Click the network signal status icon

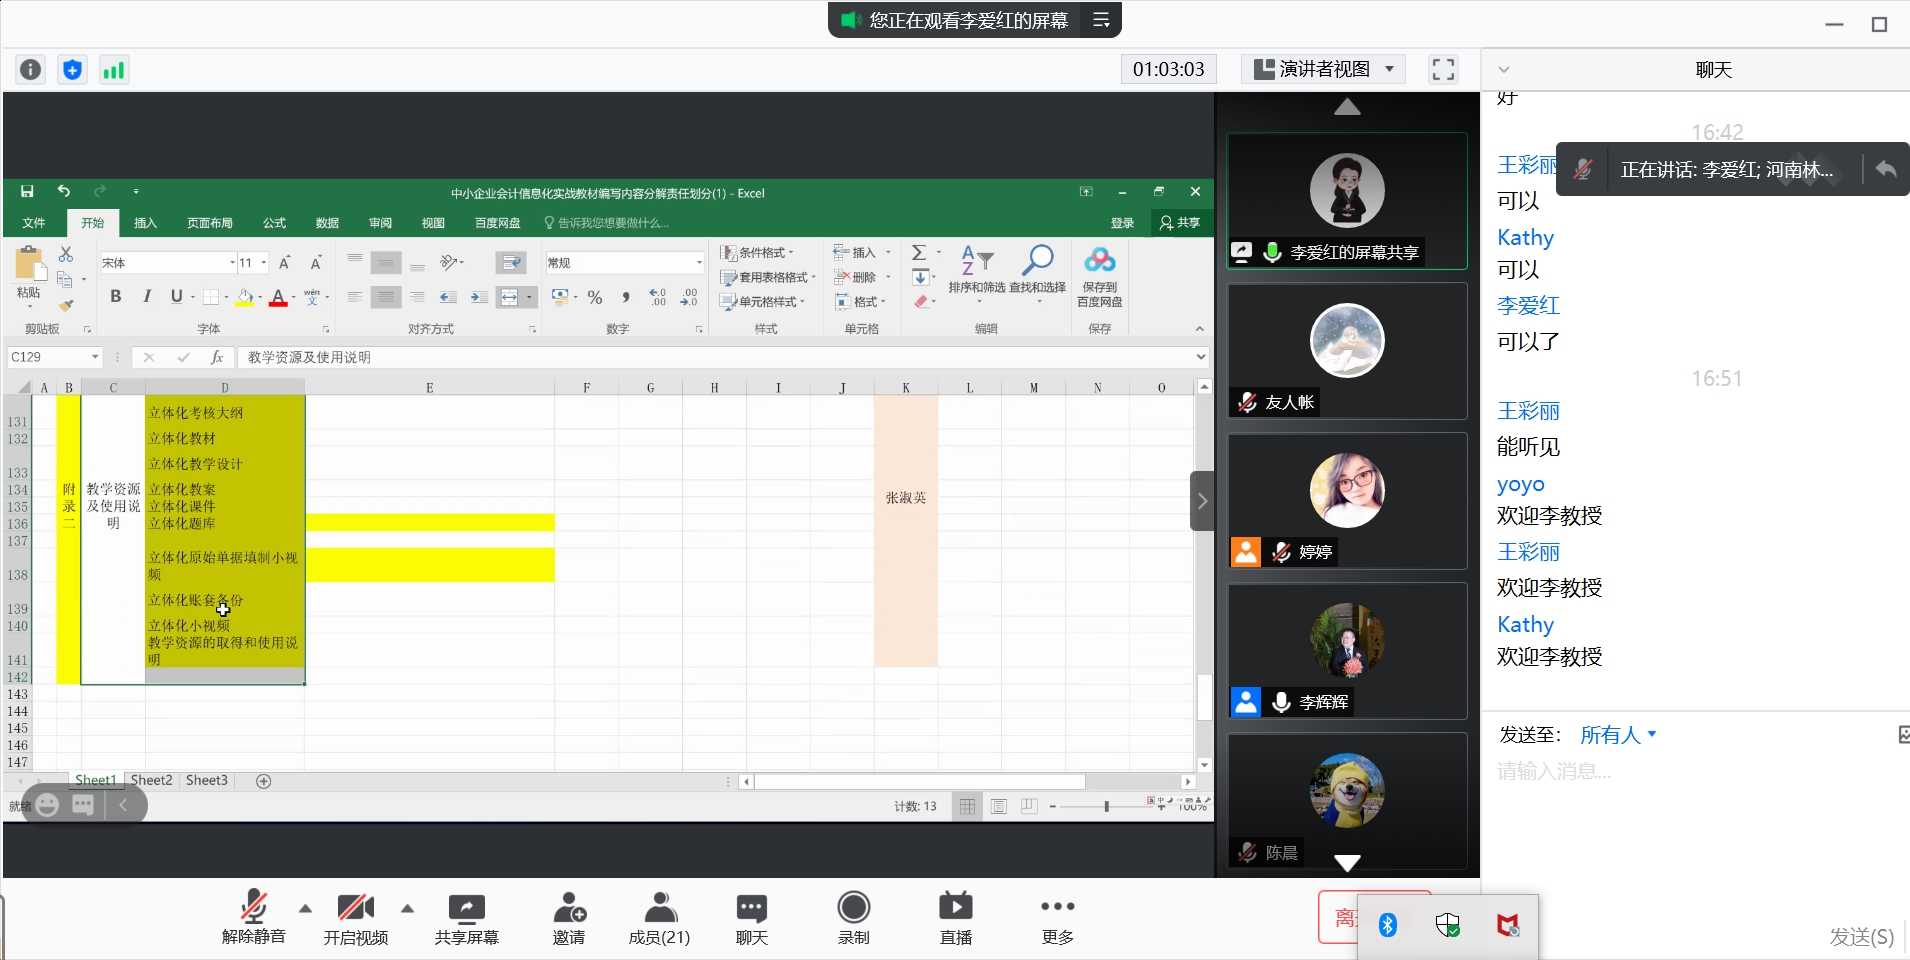114,69
